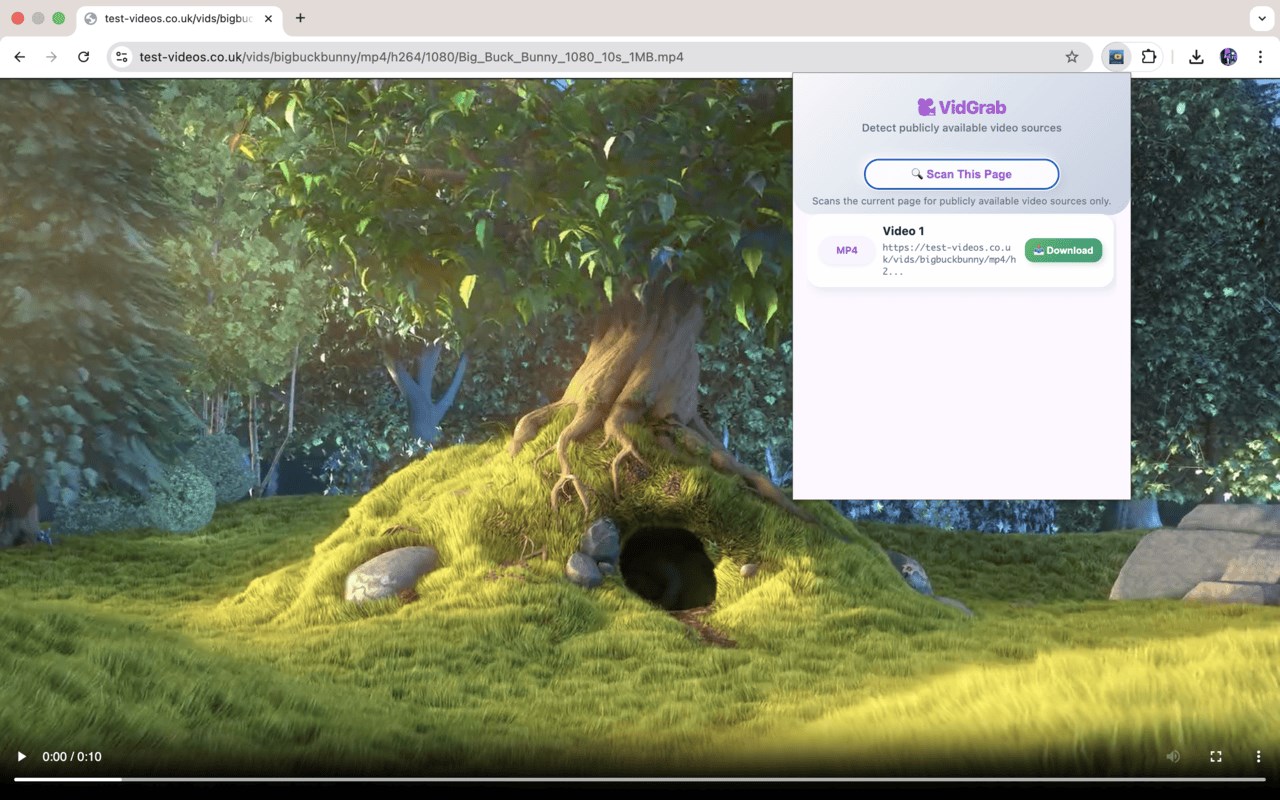
Task: Download Video 1 with the green button
Action: point(1063,250)
